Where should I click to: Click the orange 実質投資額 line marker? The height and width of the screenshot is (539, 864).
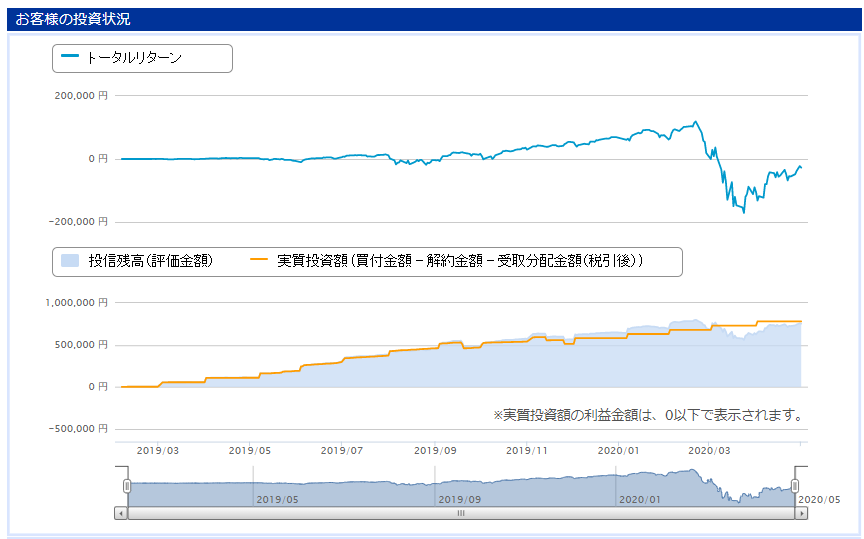click(x=259, y=259)
